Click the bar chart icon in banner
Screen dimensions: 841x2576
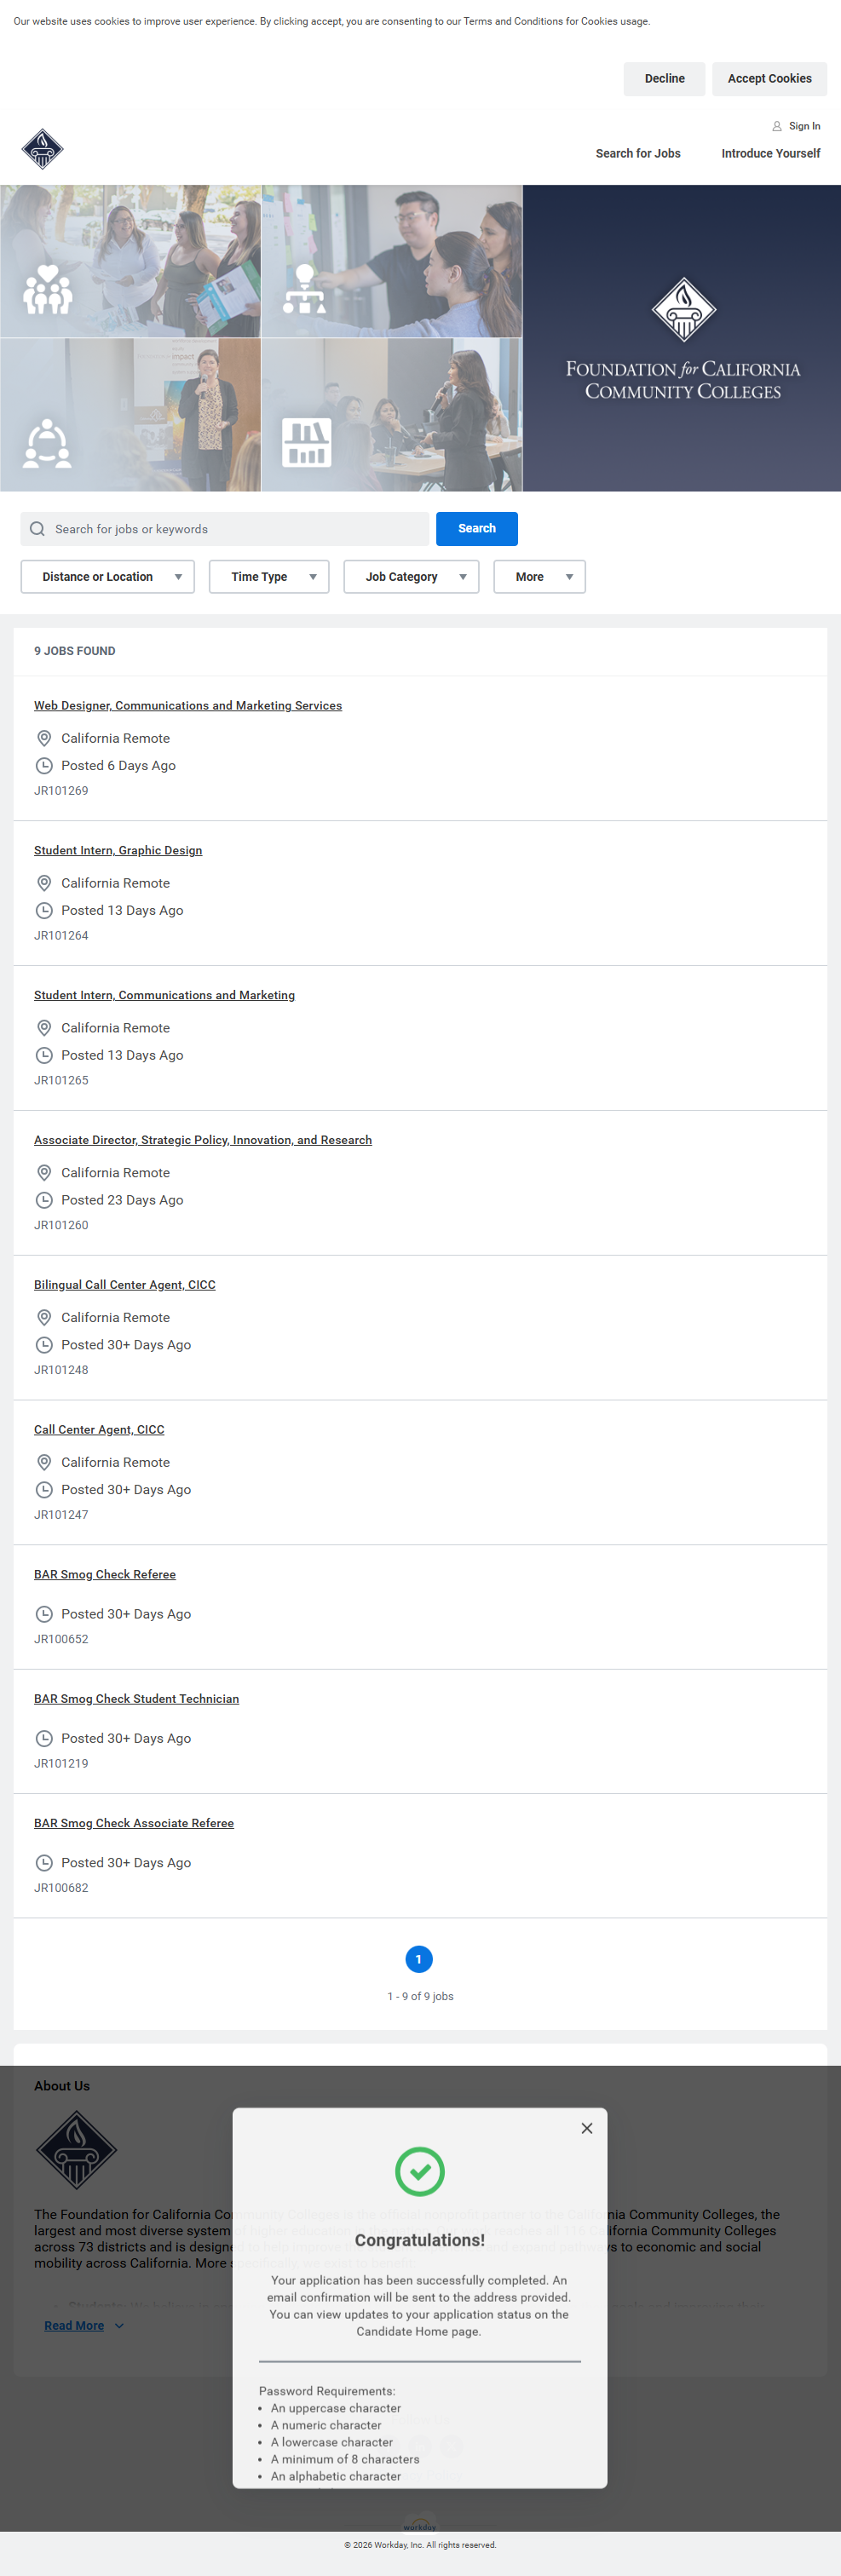[306, 443]
